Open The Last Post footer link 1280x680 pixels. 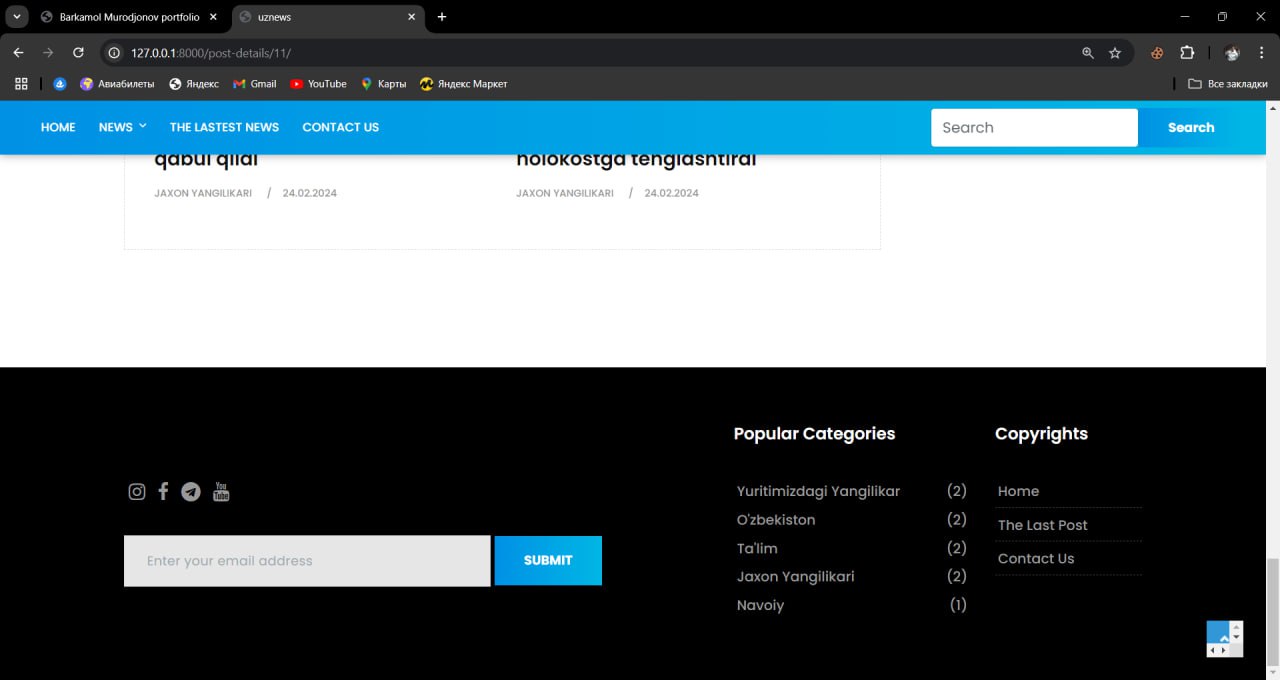(1042, 525)
